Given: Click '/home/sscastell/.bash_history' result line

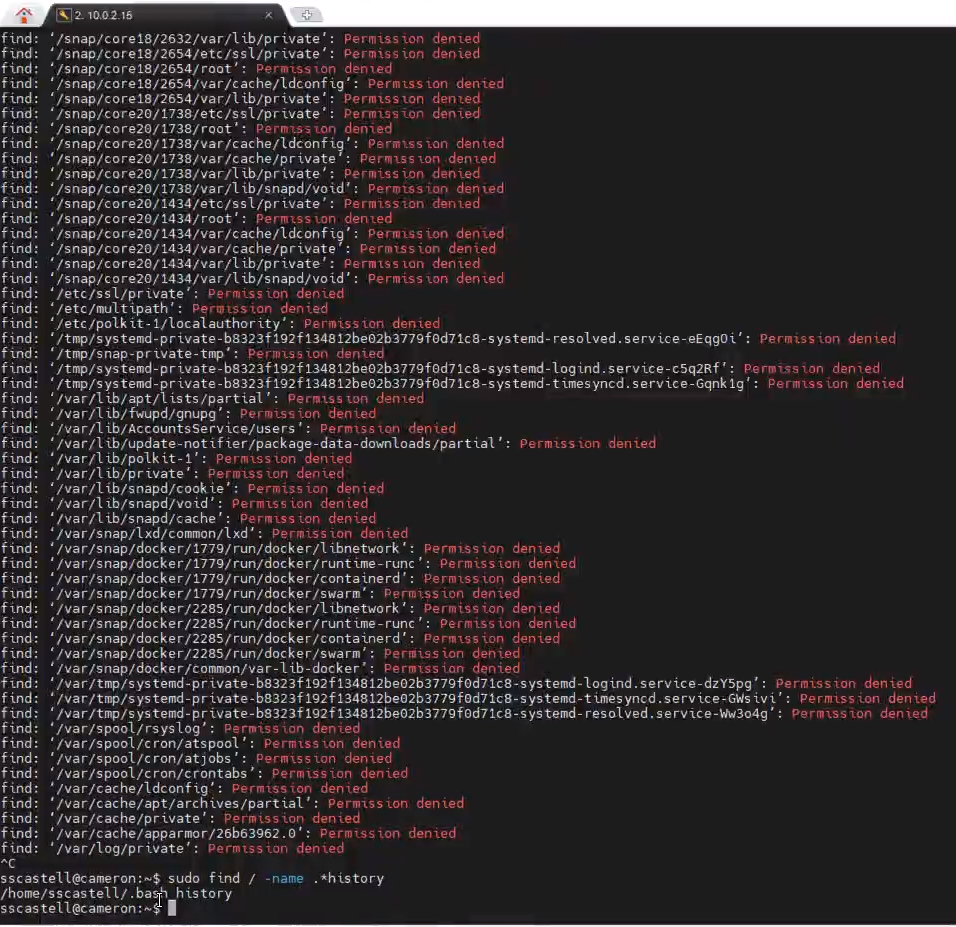Looking at the screenshot, I should pyautogui.click(x=116, y=893).
